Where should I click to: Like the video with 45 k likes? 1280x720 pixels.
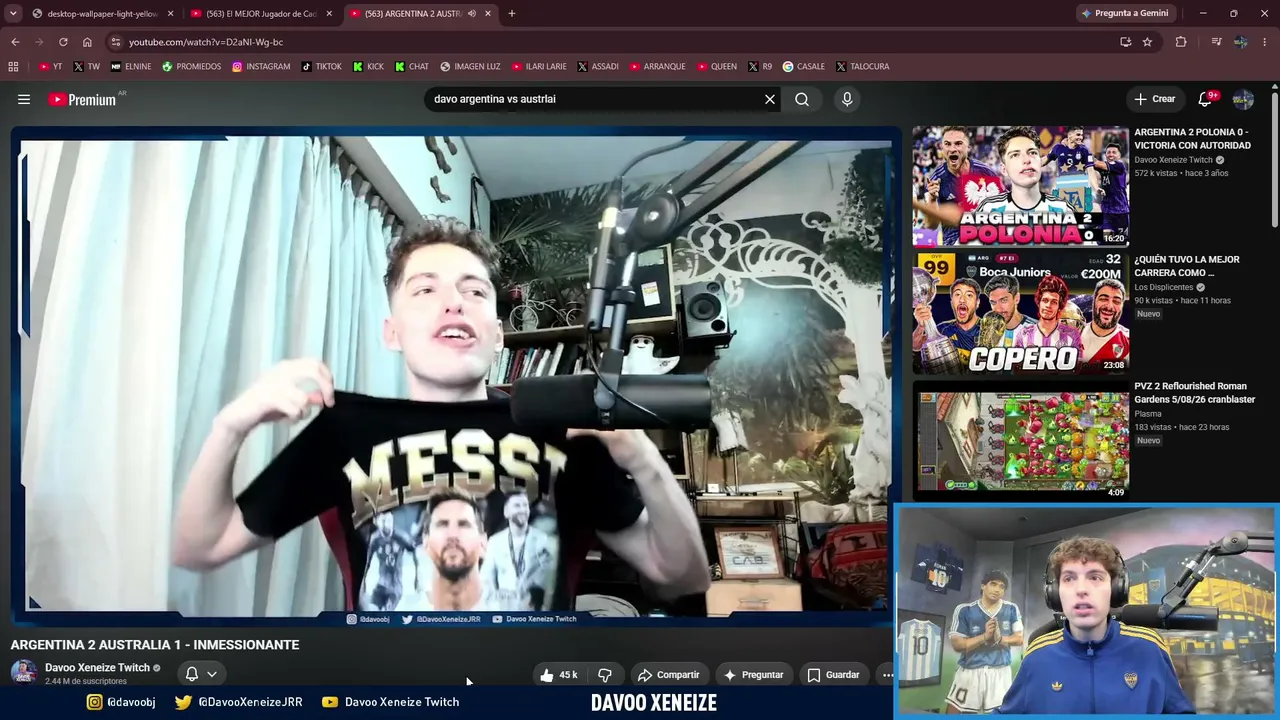click(x=559, y=675)
